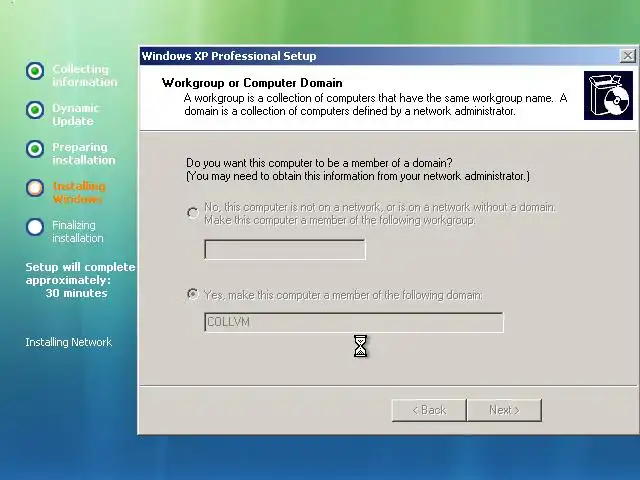Click the Dynamic Update step indicator

35,110
